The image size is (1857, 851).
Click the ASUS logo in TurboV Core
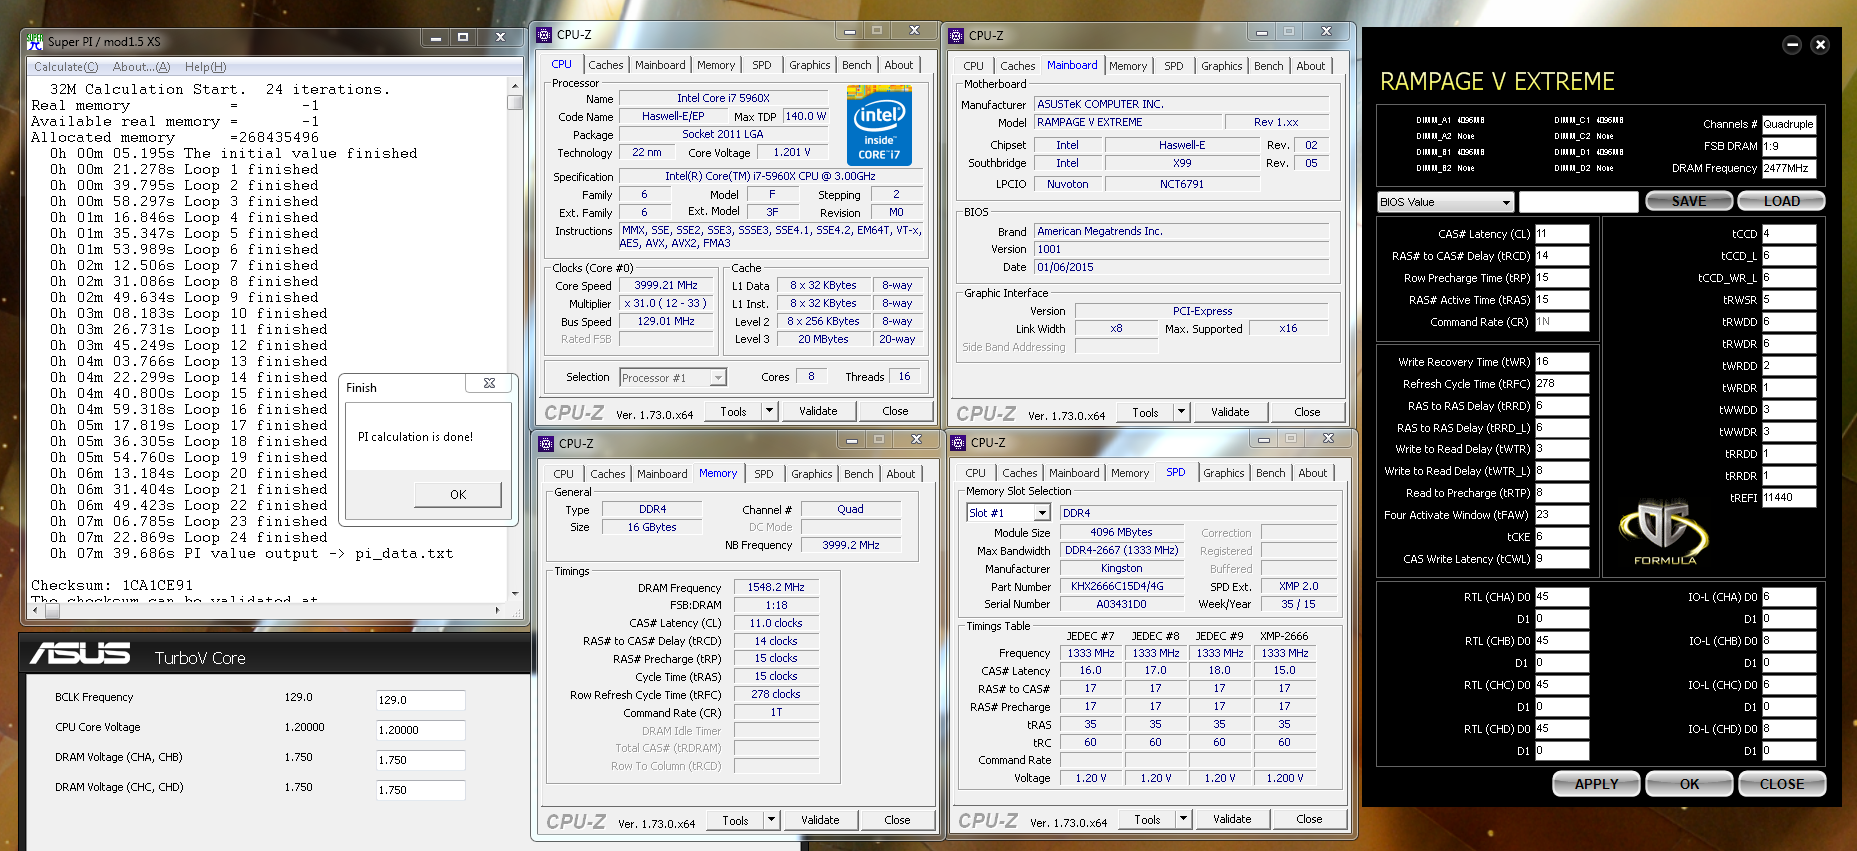click(x=80, y=654)
